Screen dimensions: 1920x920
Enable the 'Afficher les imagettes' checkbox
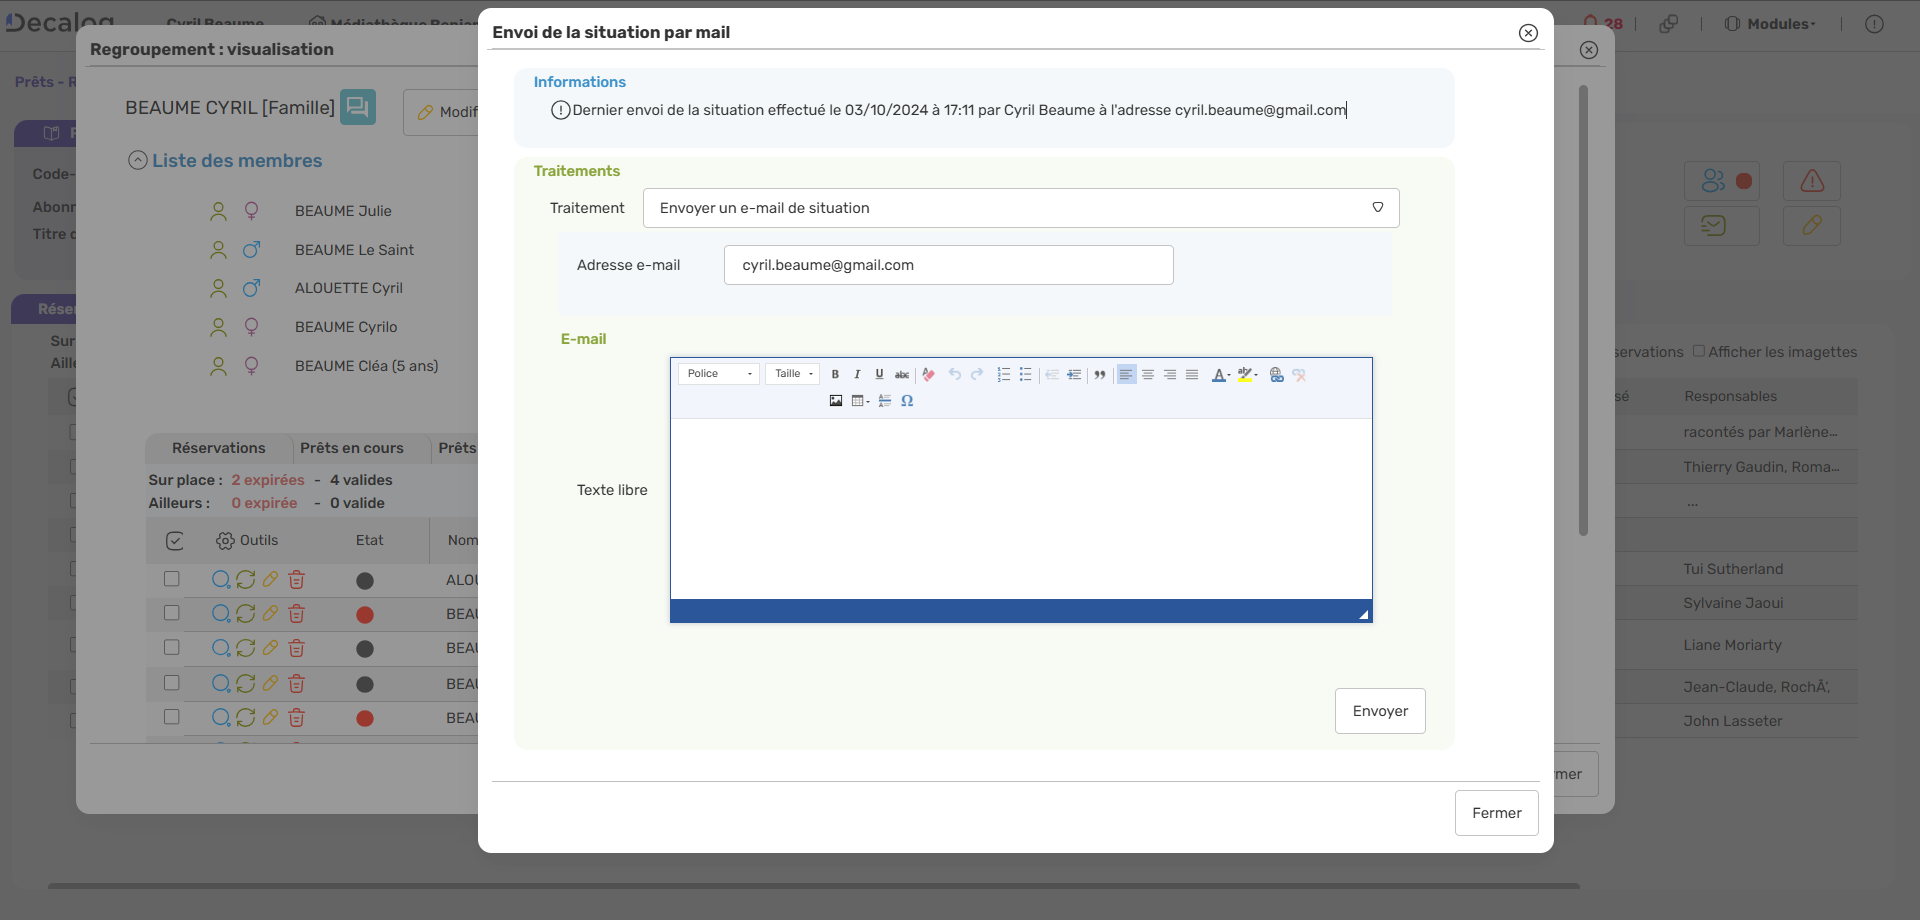point(1698,351)
